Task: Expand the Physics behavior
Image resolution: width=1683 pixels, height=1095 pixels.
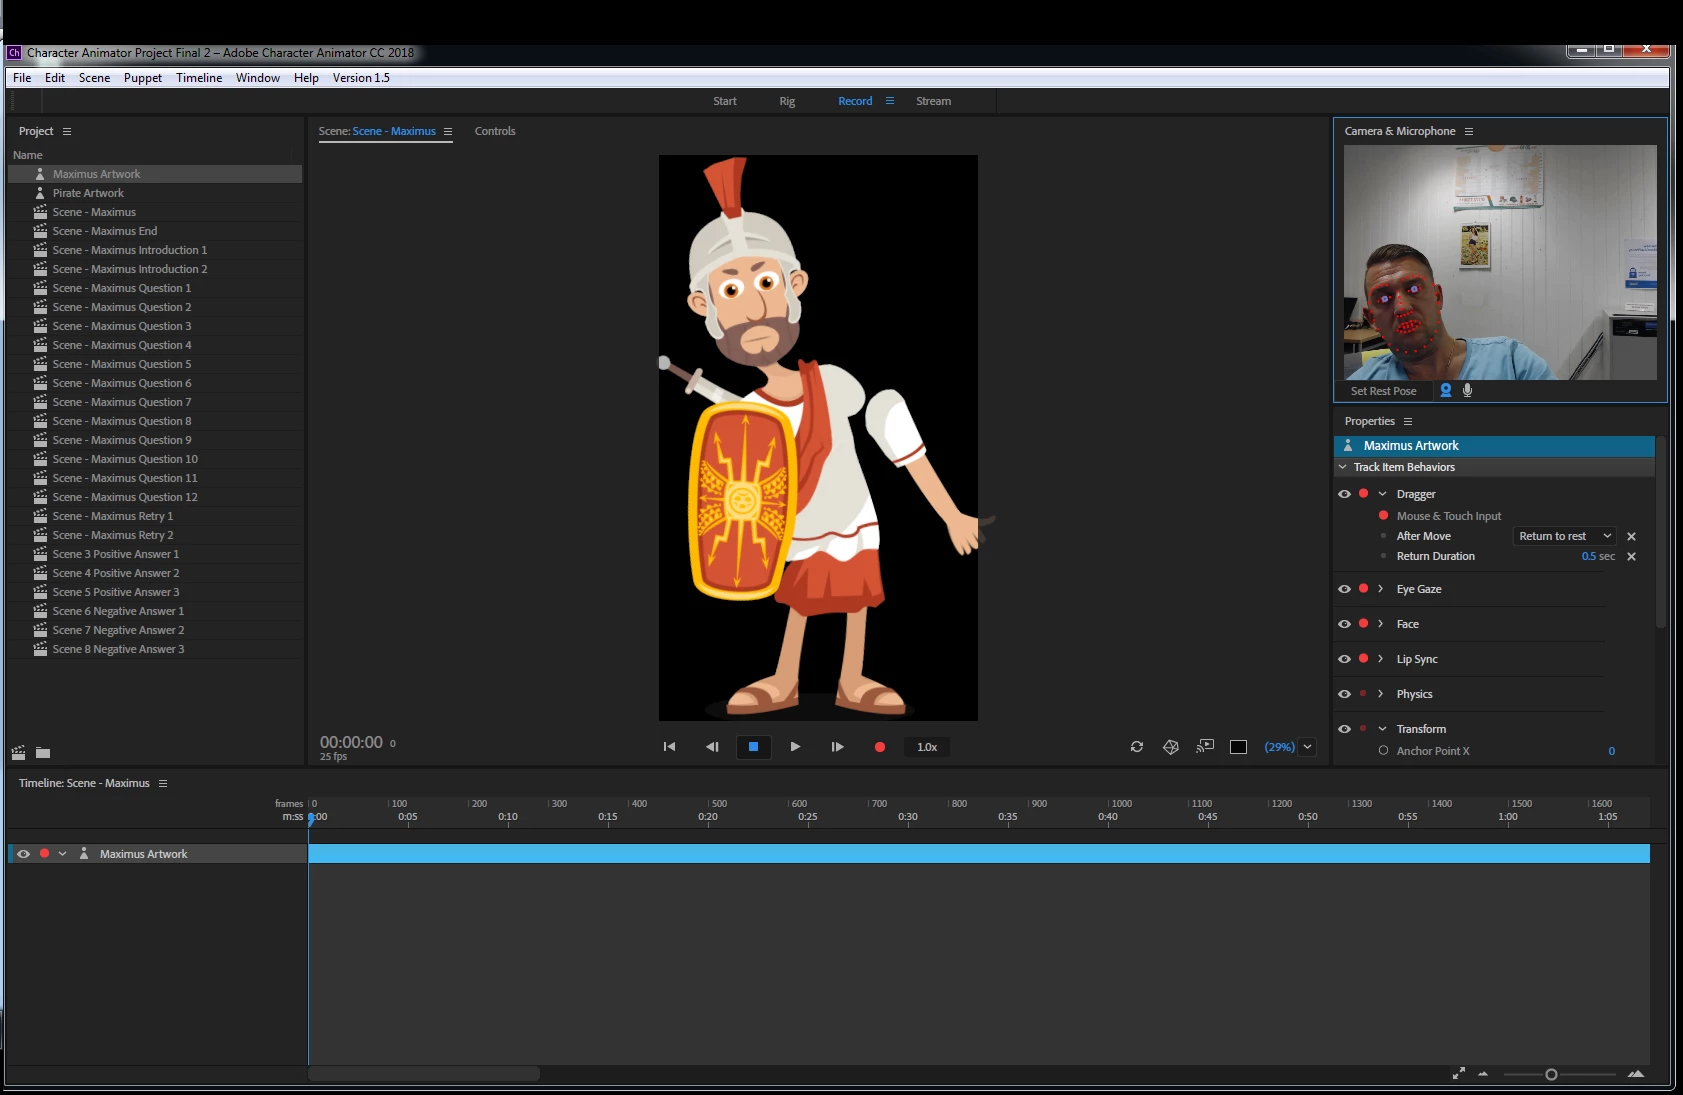Action: point(1381,694)
